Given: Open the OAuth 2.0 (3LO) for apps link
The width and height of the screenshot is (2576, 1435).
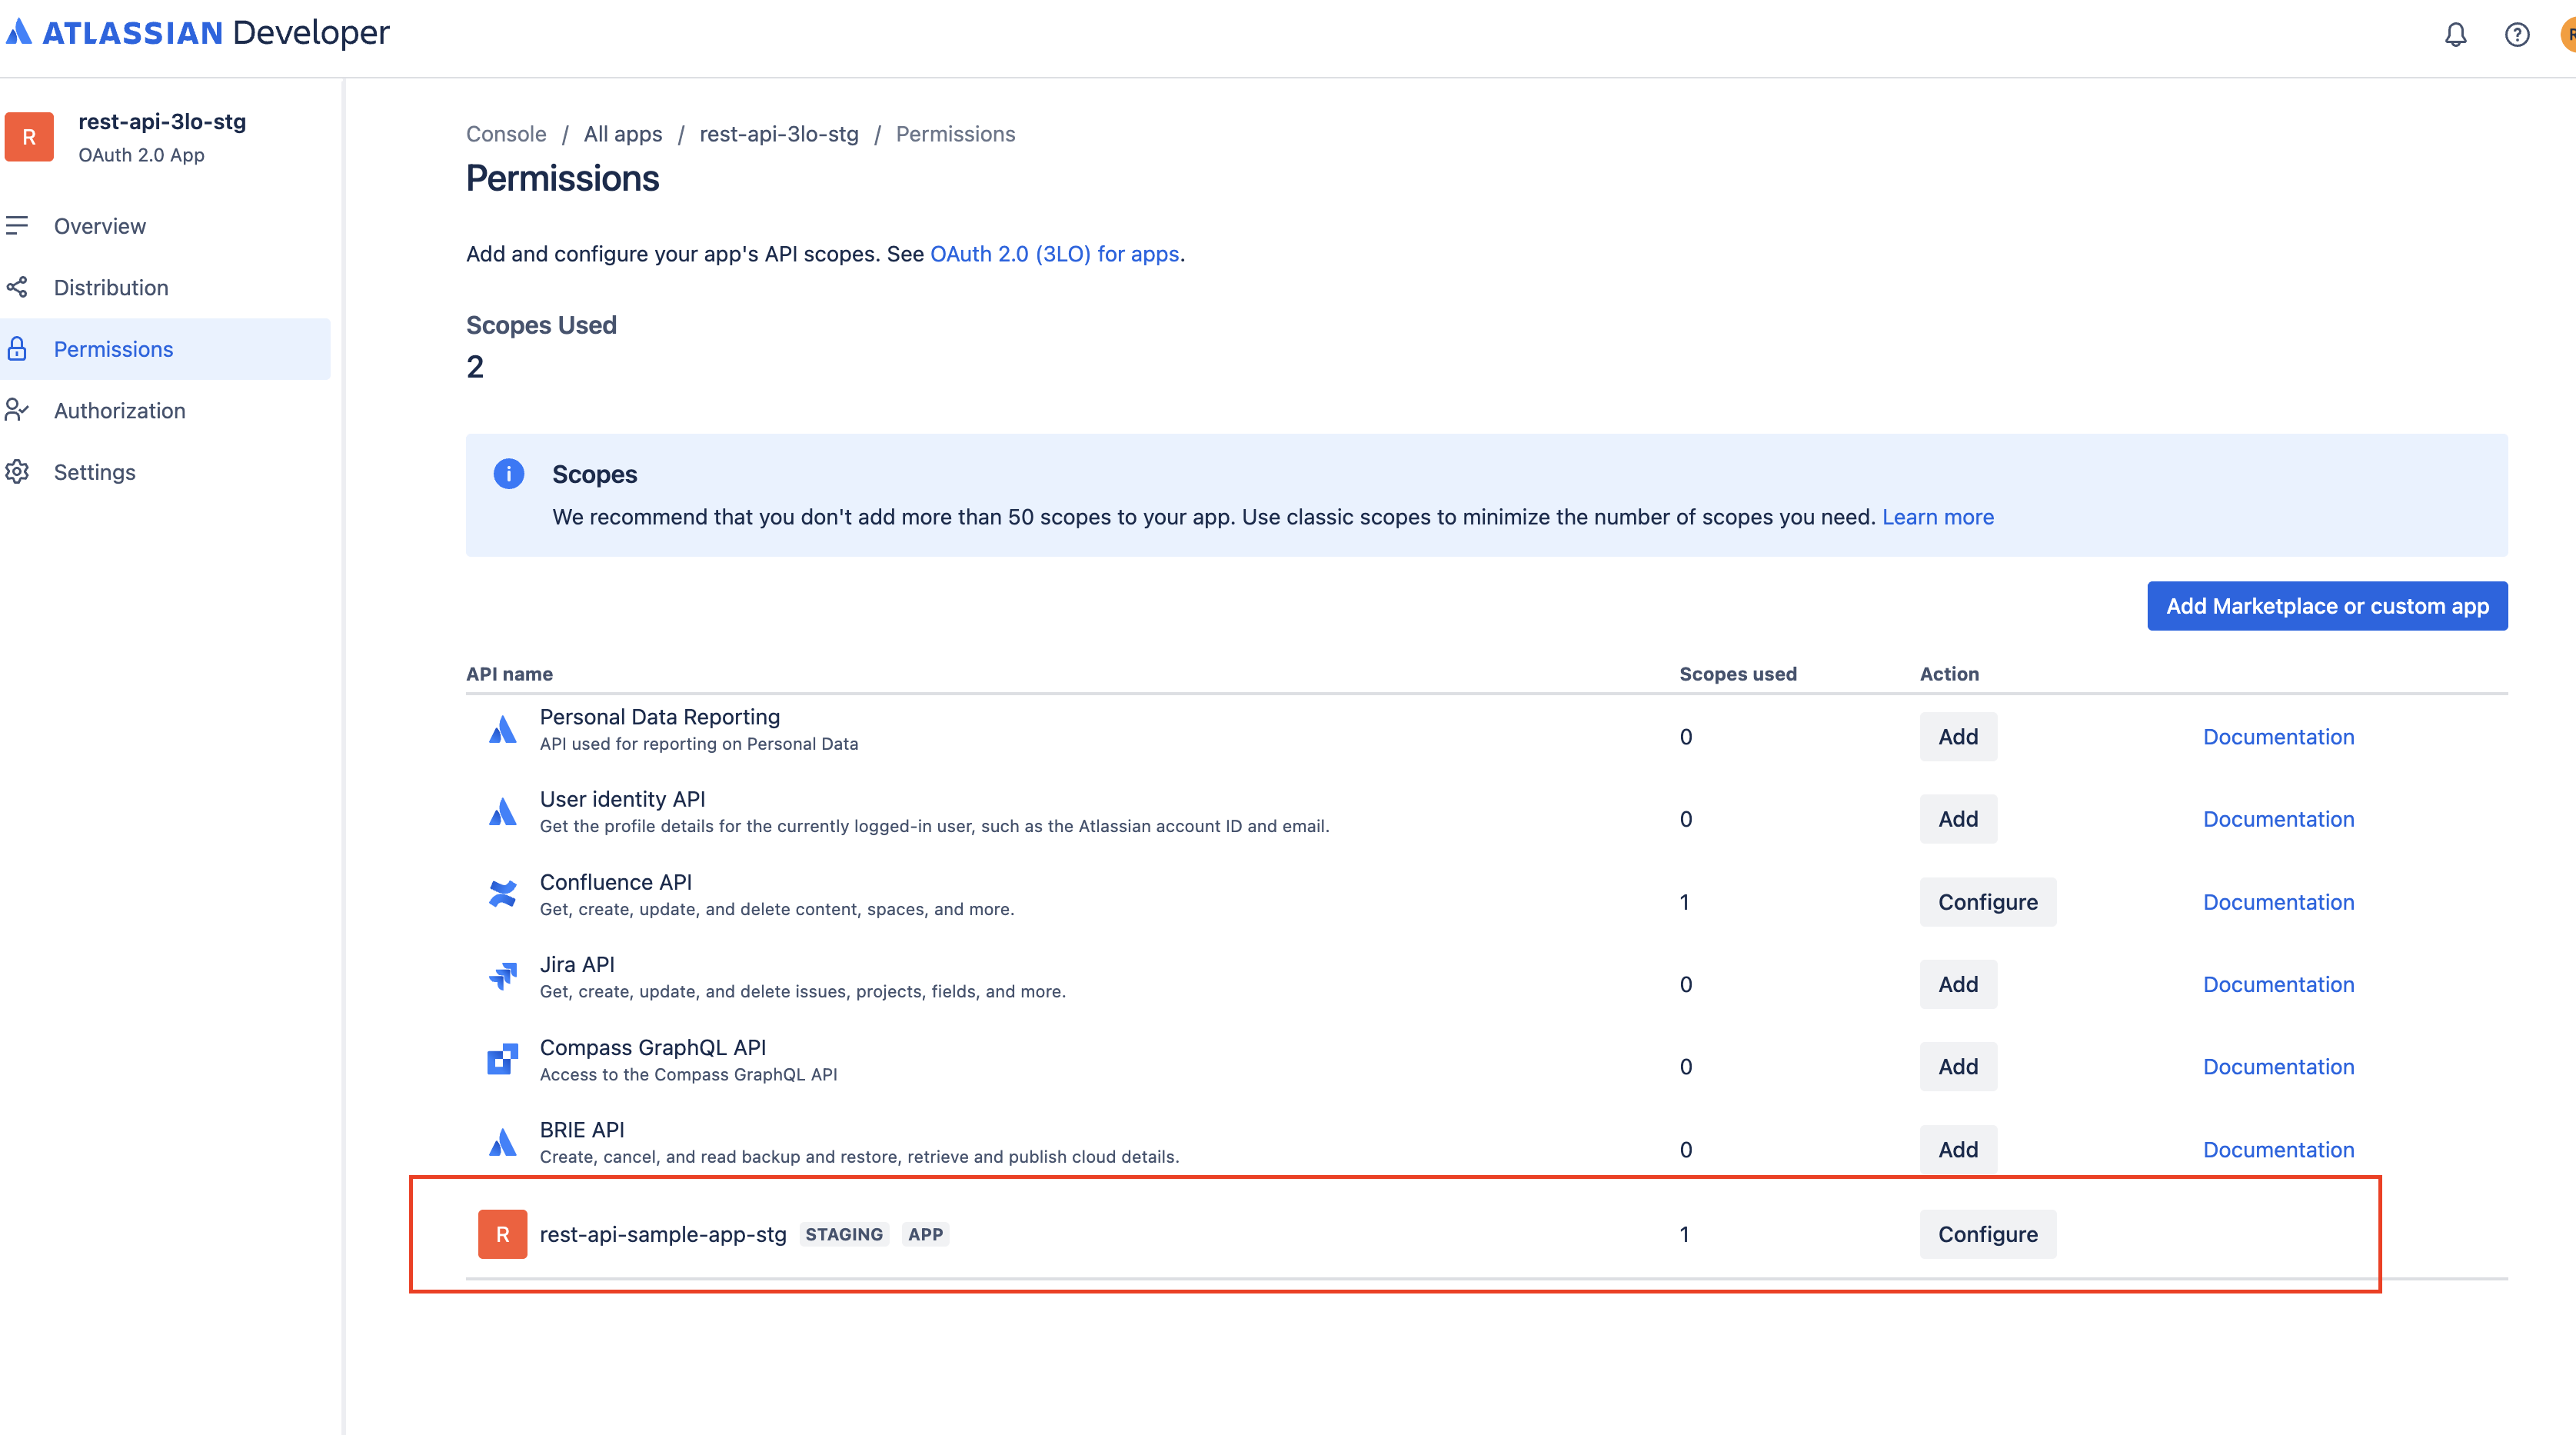Looking at the screenshot, I should click(x=1054, y=254).
